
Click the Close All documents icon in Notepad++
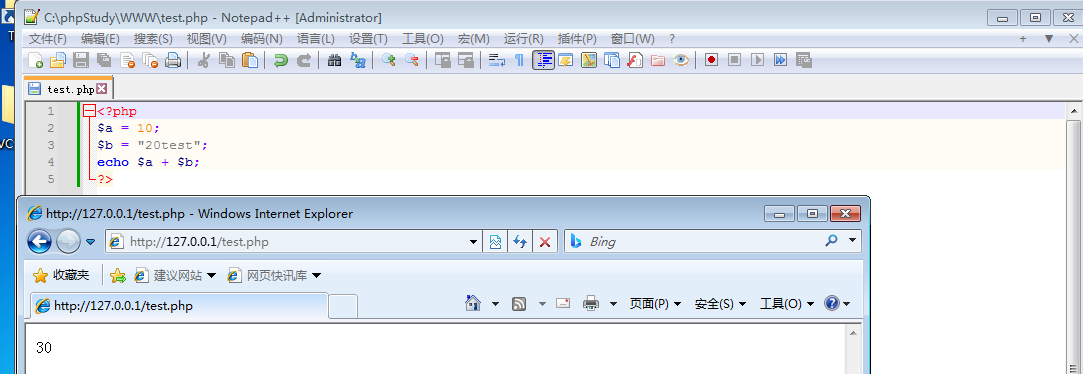(150, 60)
